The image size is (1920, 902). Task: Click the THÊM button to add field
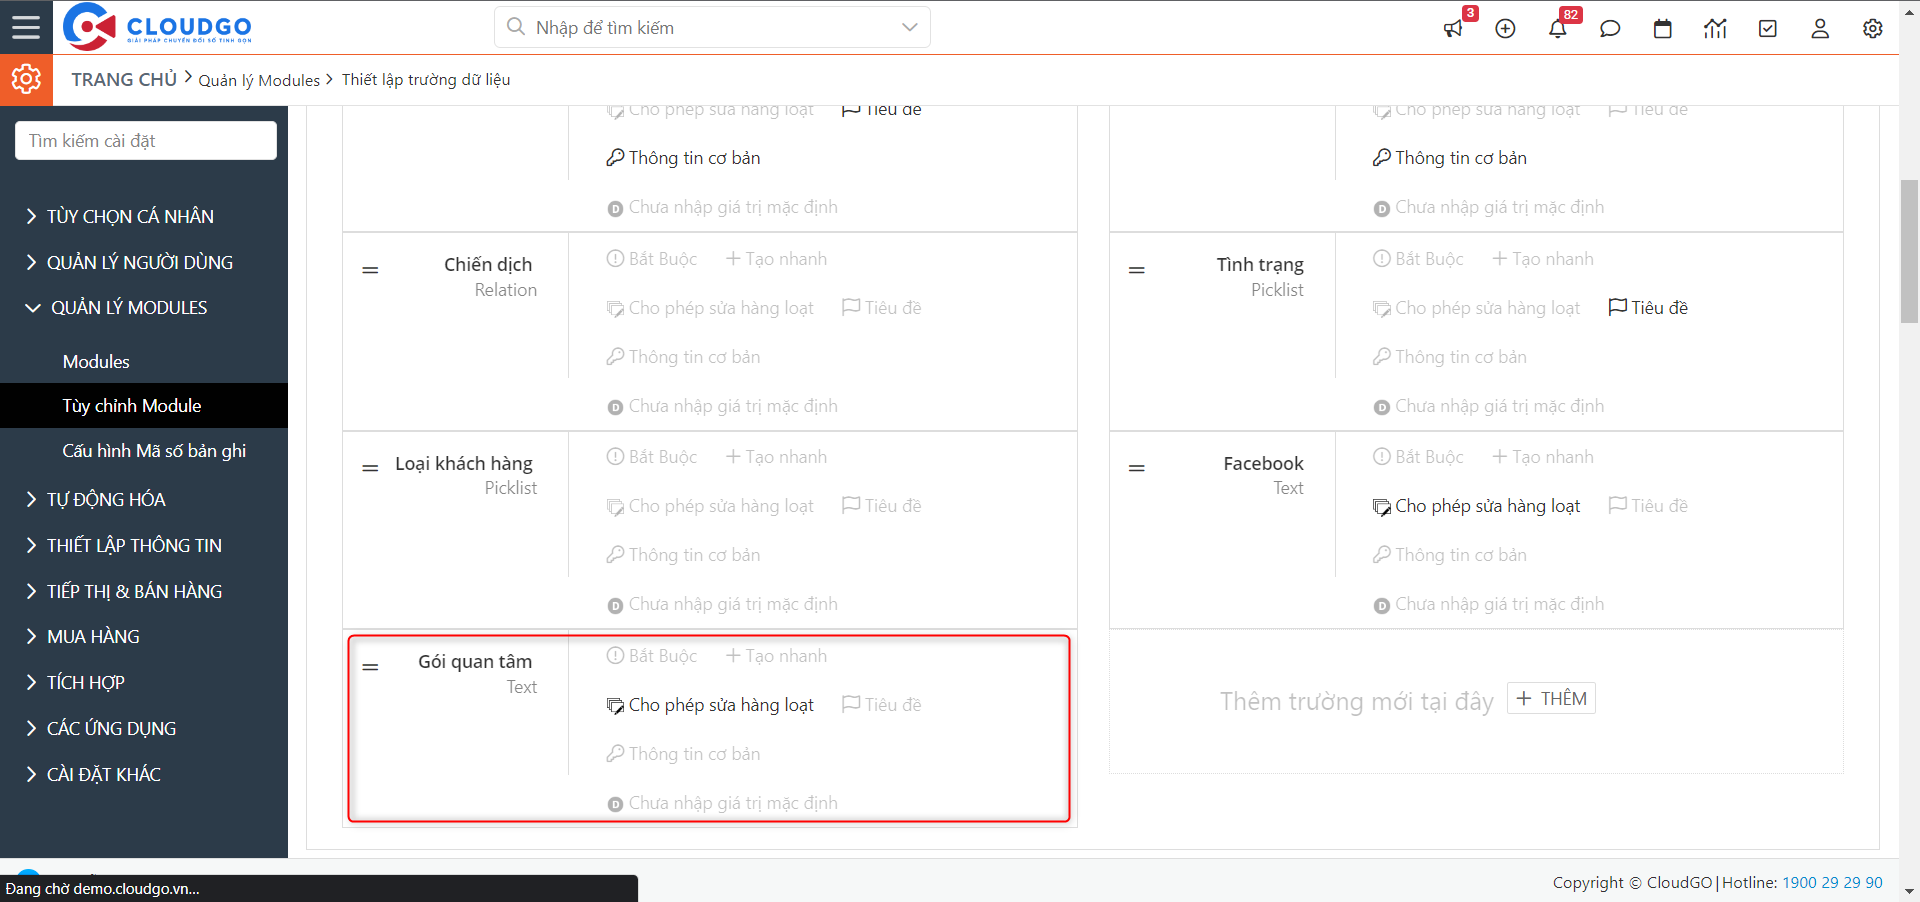pos(1551,699)
